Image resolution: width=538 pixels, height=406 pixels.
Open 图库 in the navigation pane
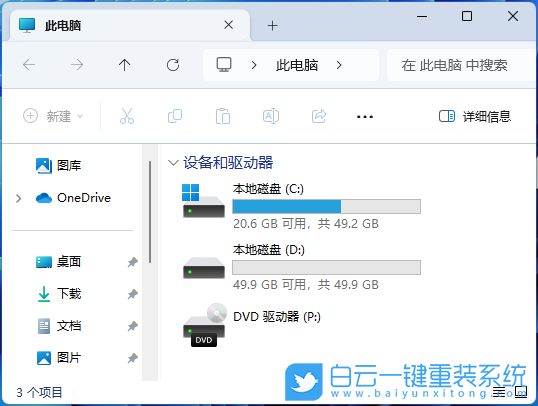(58, 165)
